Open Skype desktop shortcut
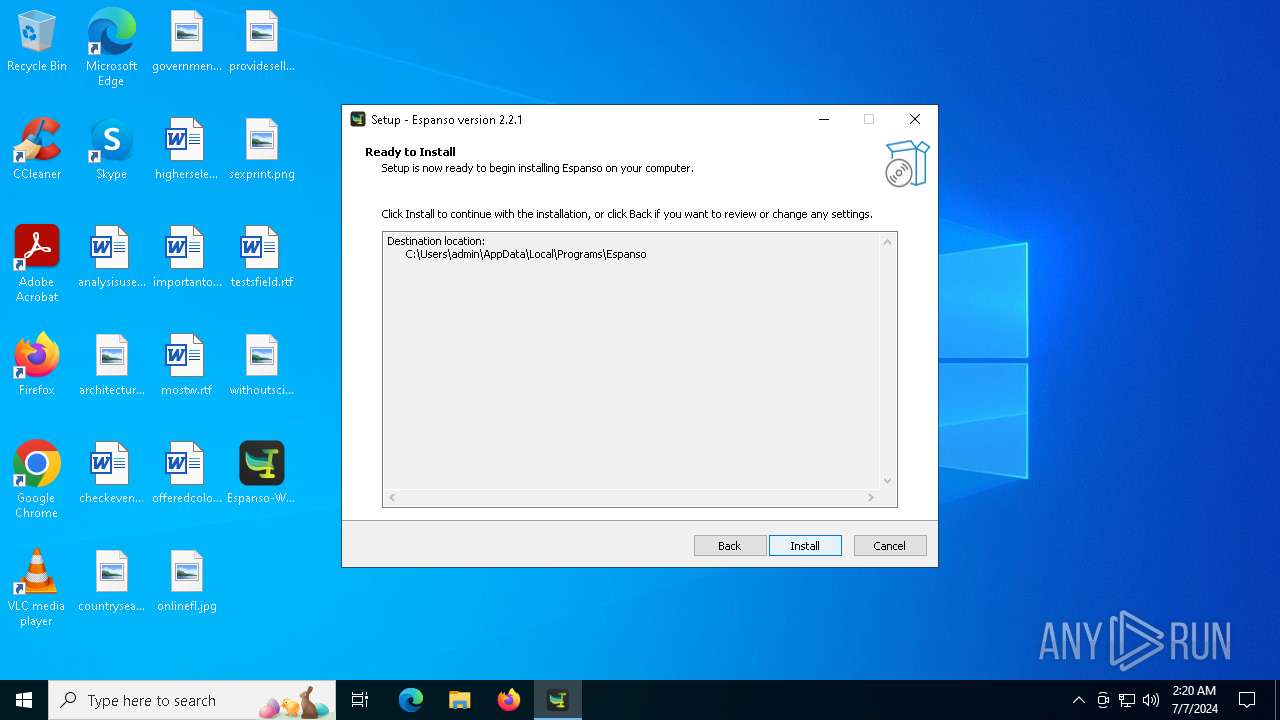Viewport: 1280px width, 720px height. tap(111, 150)
